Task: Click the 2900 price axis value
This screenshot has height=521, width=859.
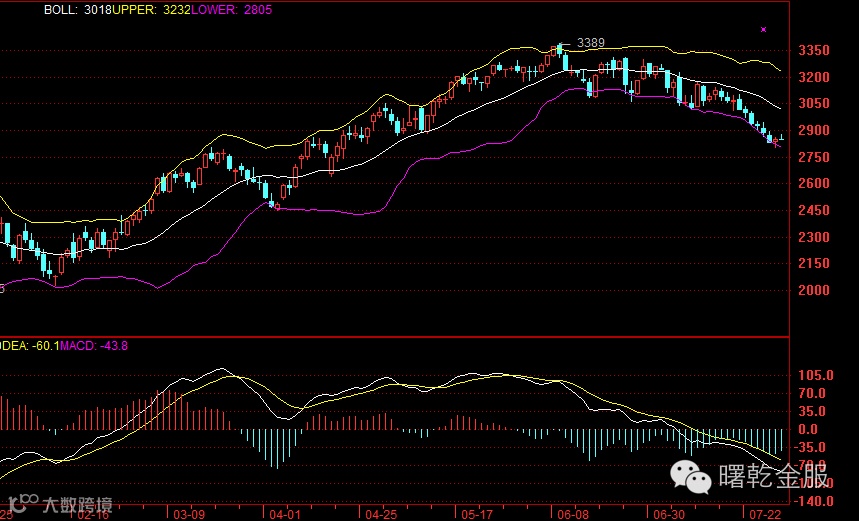Action: click(814, 130)
